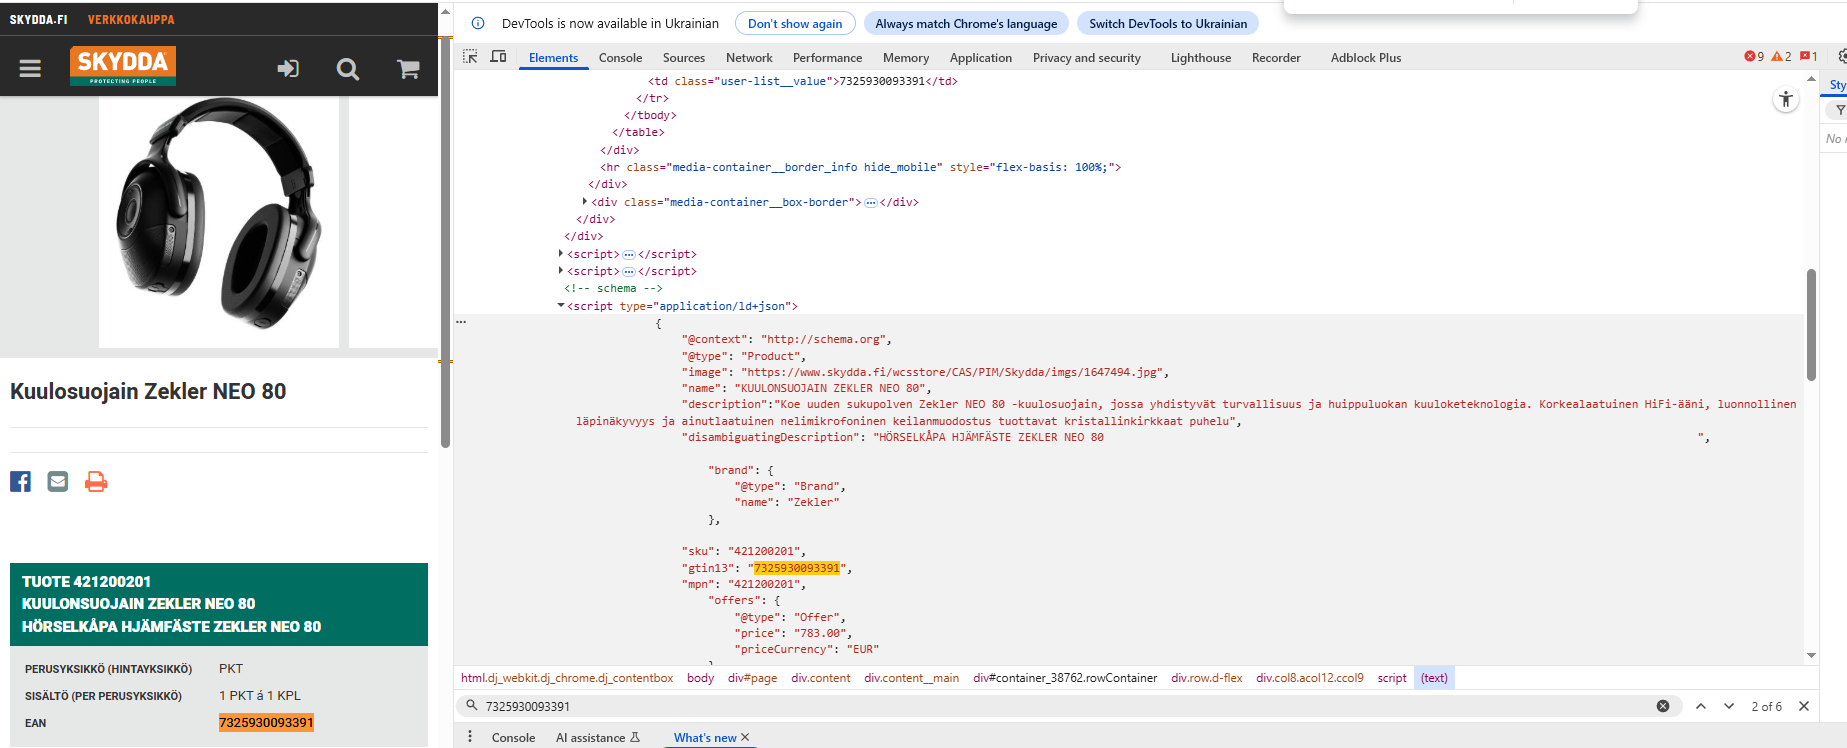Click the Elements panel vertical scrollbar
This screenshot has width=1847, height=748.
[x=1811, y=325]
